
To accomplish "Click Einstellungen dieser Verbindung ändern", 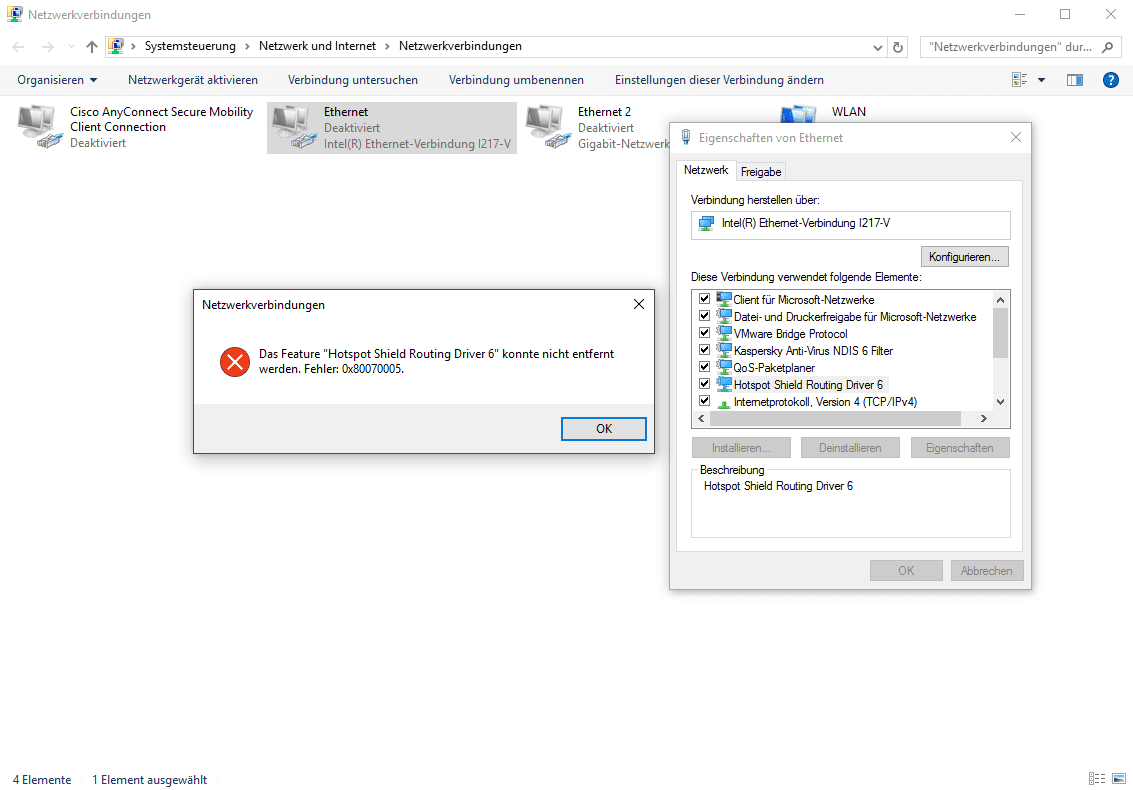I will [x=719, y=80].
